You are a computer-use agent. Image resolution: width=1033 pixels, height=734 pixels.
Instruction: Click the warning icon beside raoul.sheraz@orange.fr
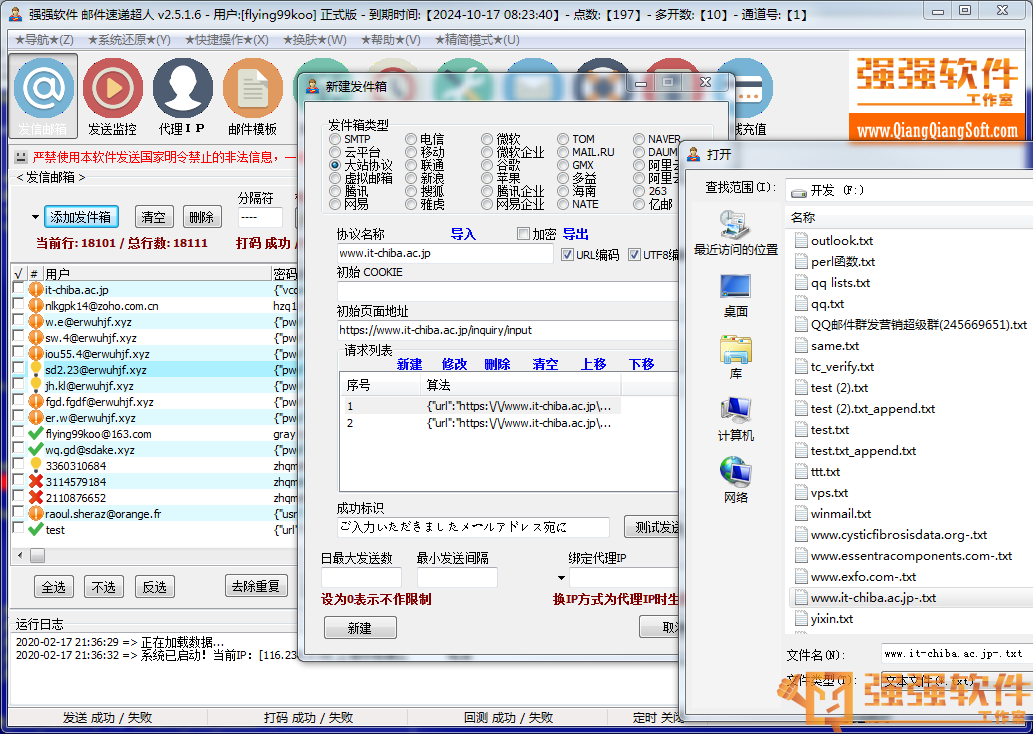(x=36, y=513)
